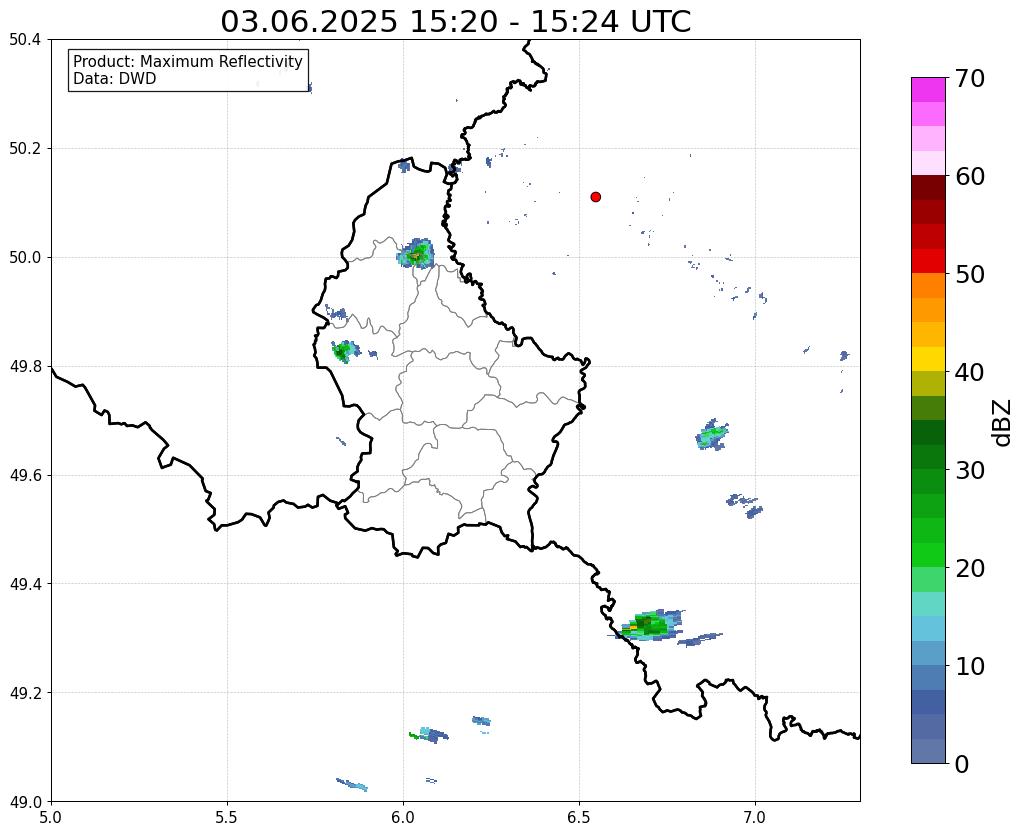
Task: Click the latitude axis label 50.4
Action: [x=25, y=40]
